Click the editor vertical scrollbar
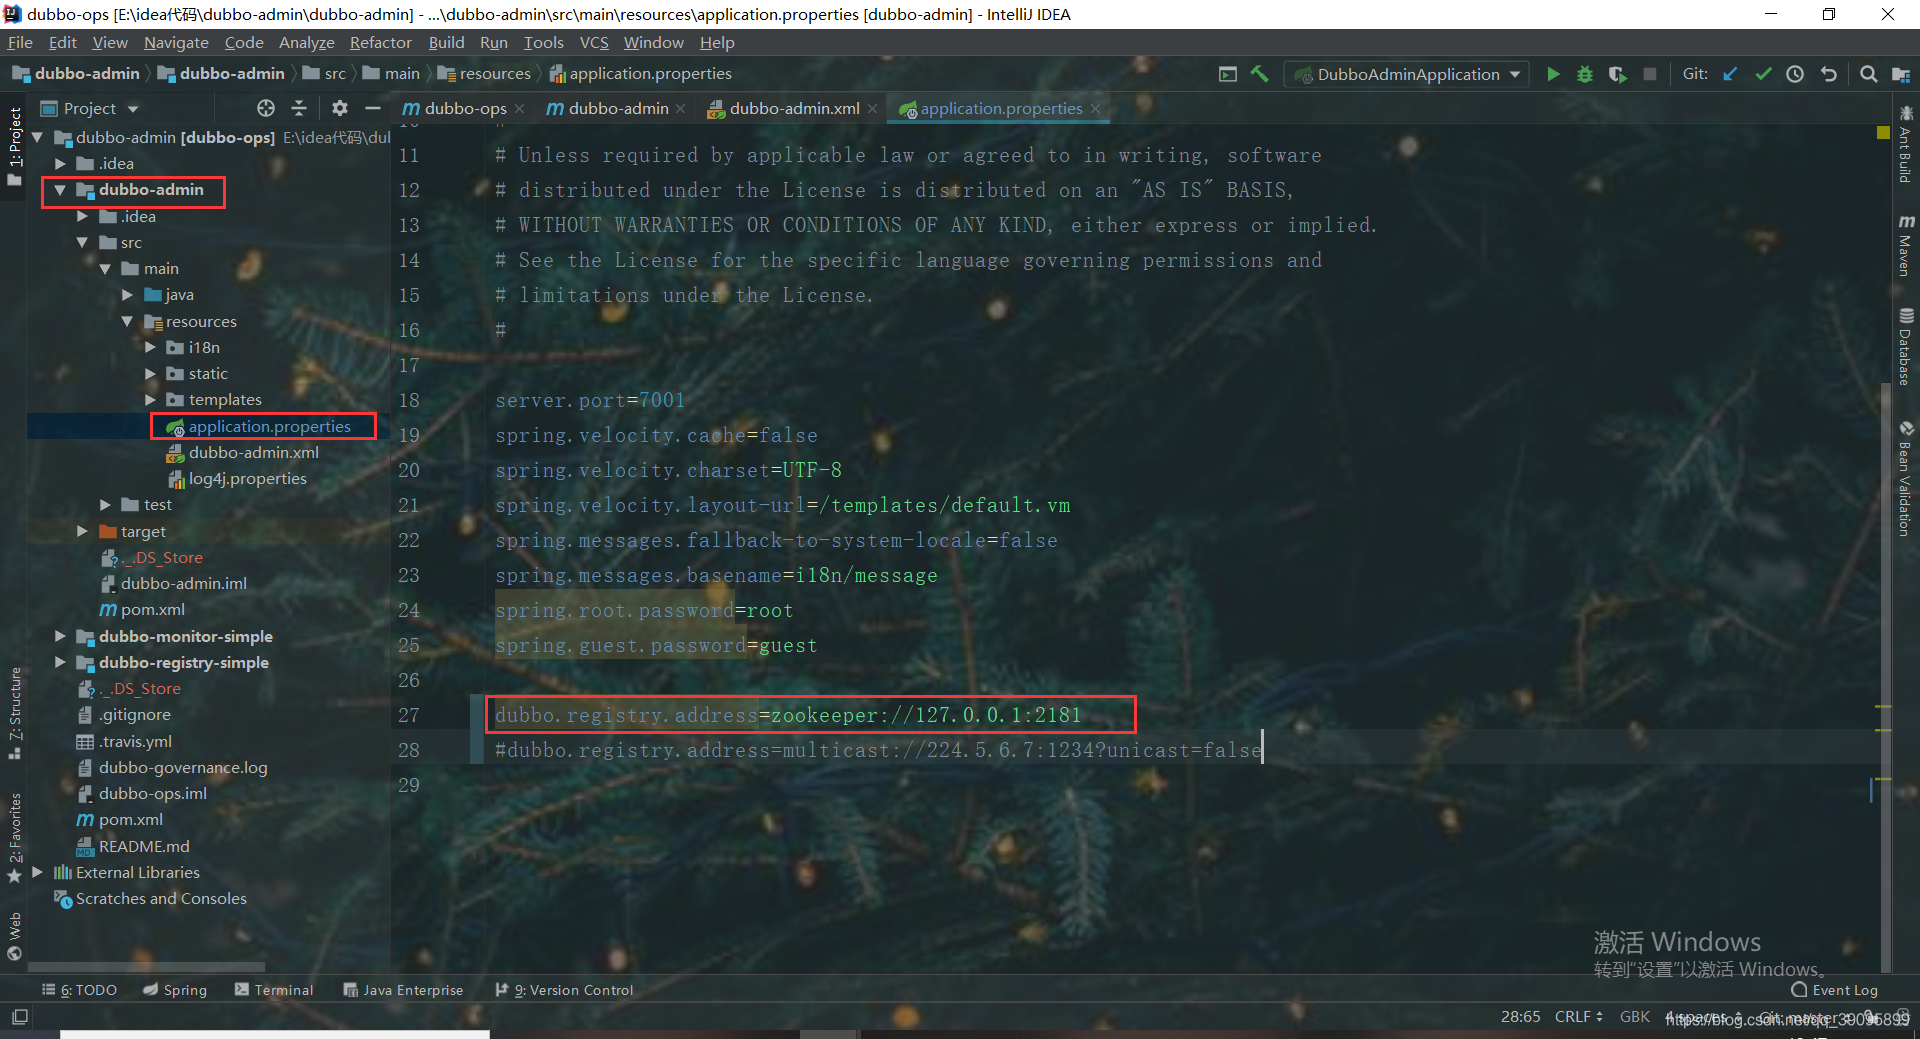The height and width of the screenshot is (1039, 1920). click(x=1886, y=676)
